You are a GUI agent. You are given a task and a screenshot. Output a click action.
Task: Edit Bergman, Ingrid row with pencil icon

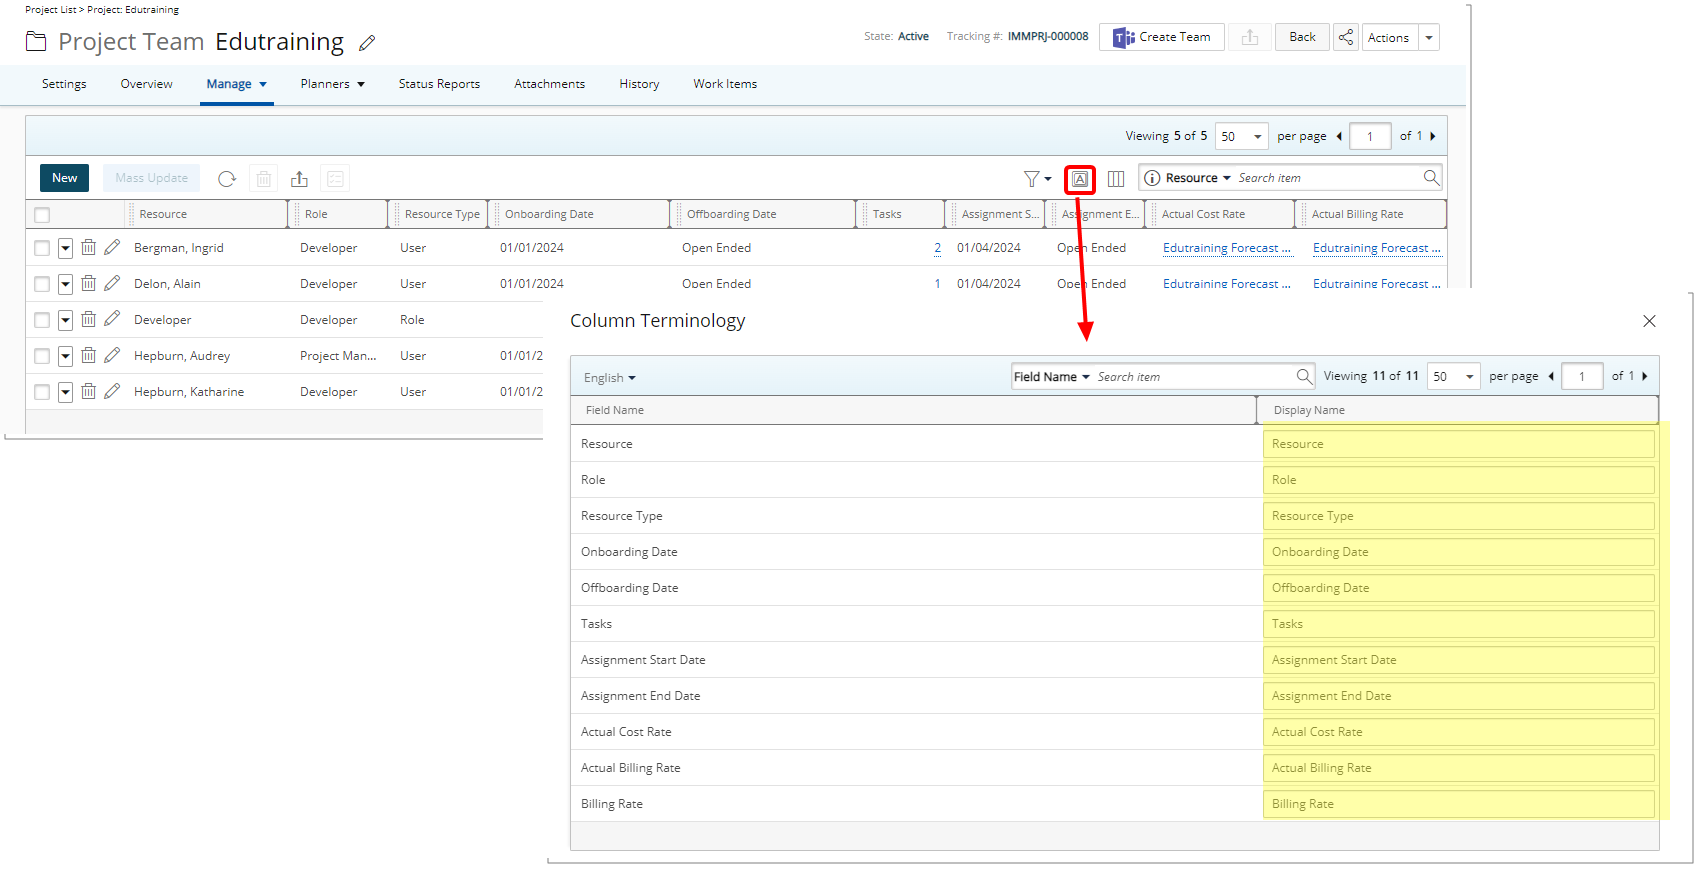[x=112, y=247]
